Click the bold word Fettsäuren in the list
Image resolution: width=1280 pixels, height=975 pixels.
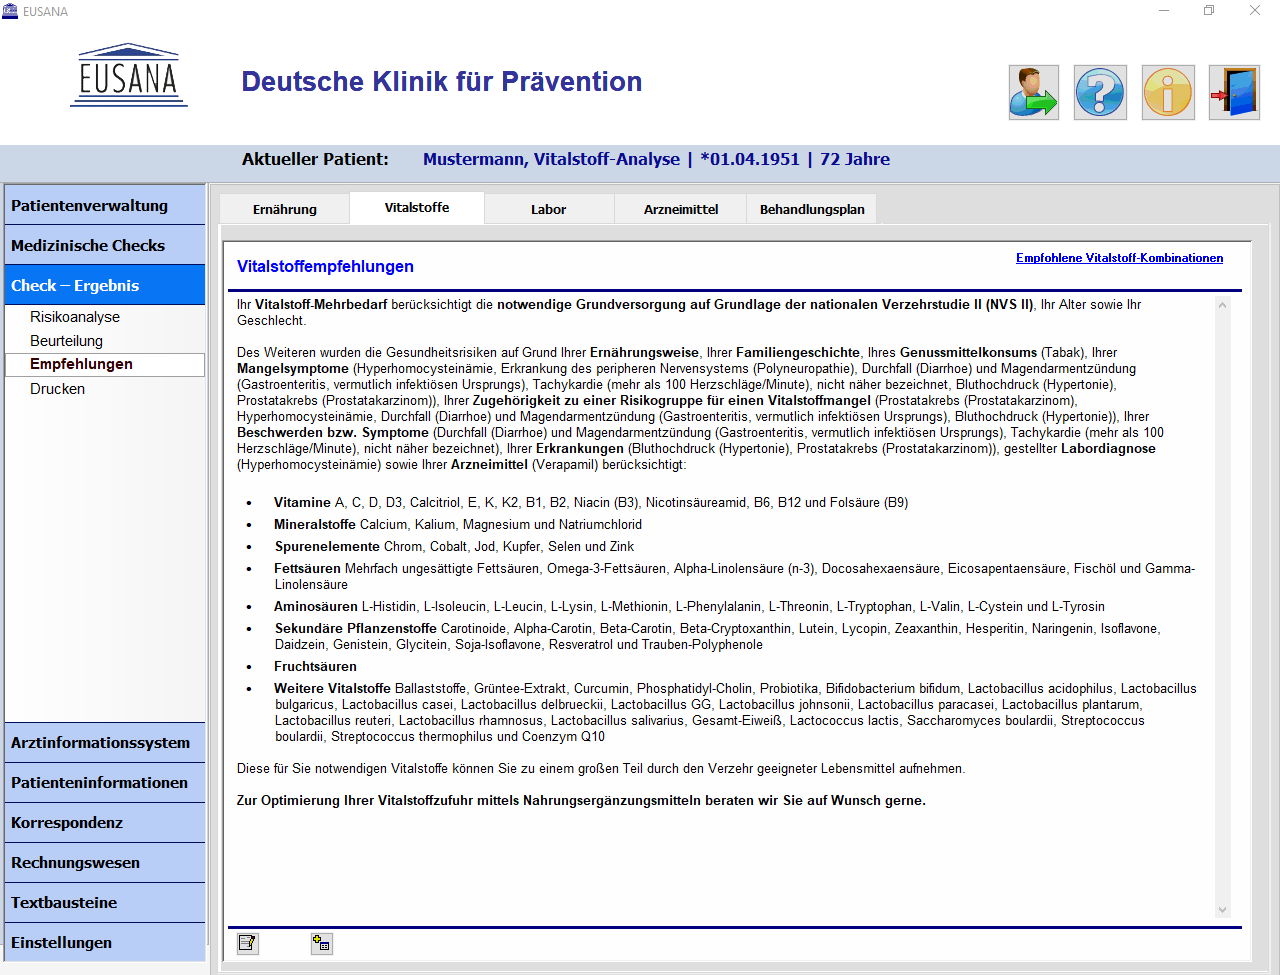click(x=307, y=569)
